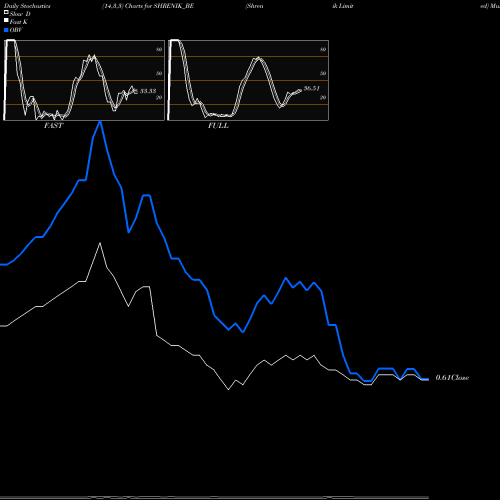This screenshot has height=500, width=500.
Task: Click the 50 axis label in FAST chart
Action: click(159, 73)
